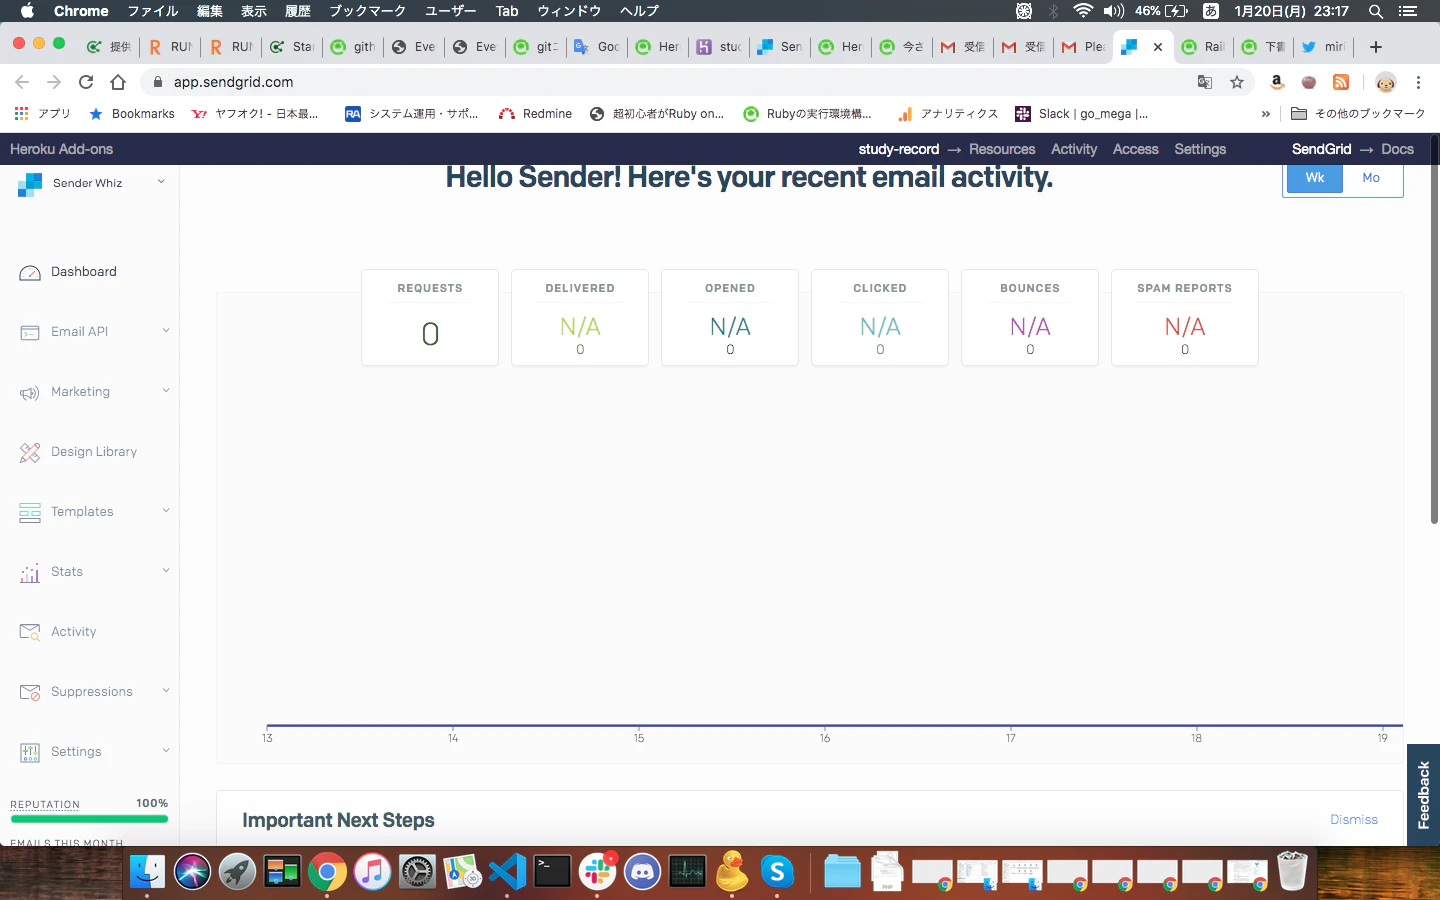Dismiss the Important Next Steps panel
The width and height of the screenshot is (1440, 900).
coord(1354,820)
